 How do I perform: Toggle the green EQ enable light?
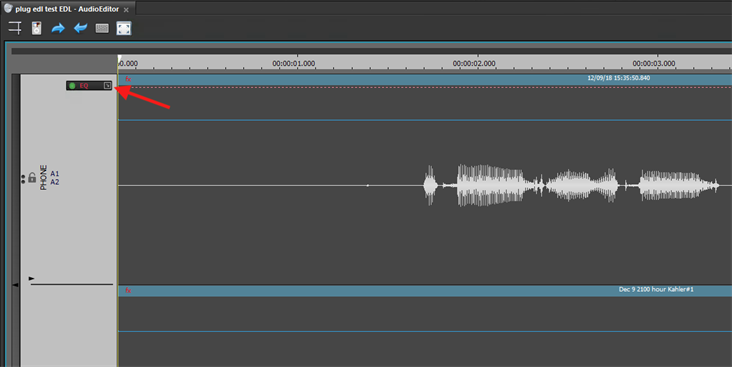click(x=72, y=85)
